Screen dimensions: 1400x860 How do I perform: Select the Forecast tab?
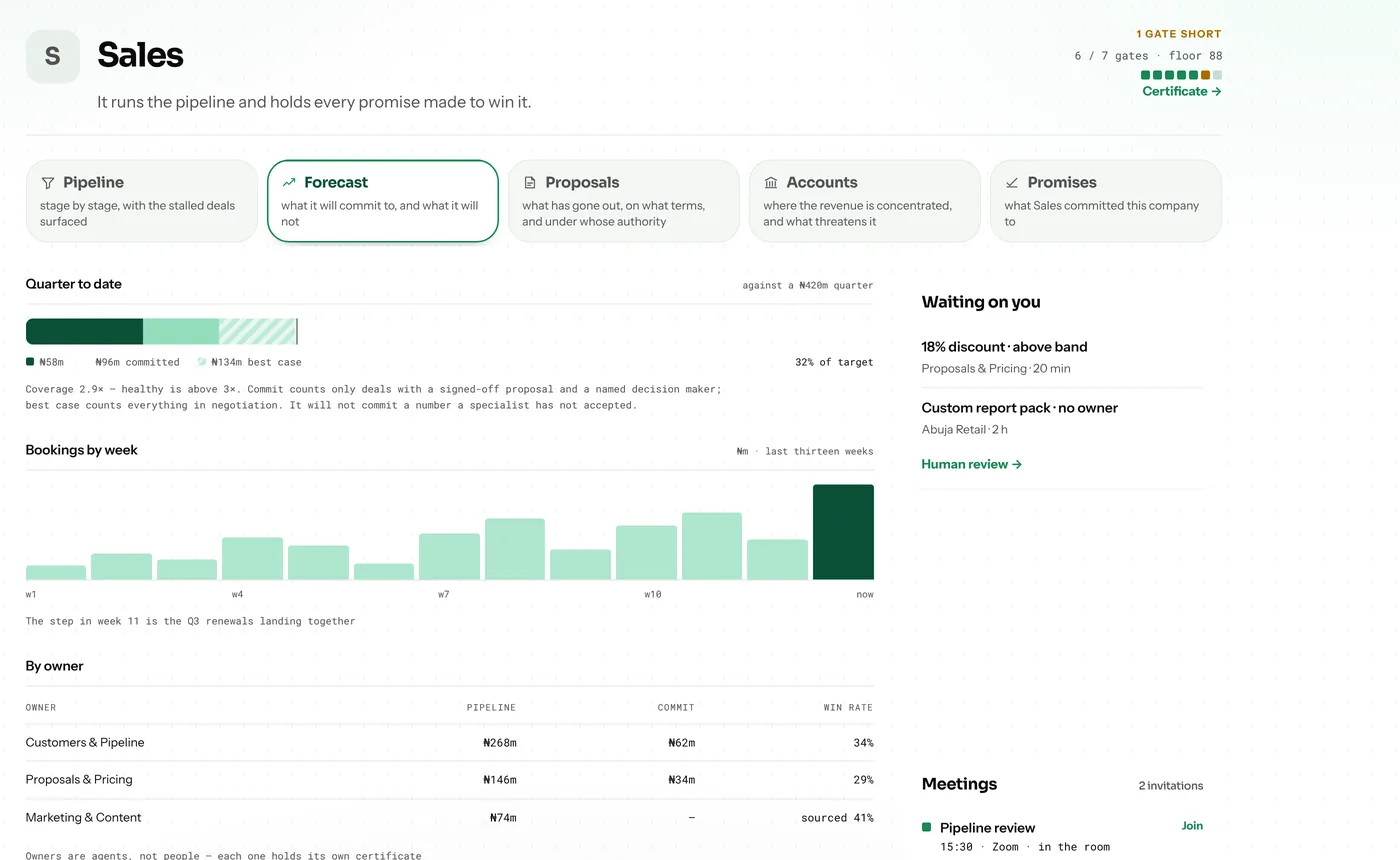pos(383,201)
